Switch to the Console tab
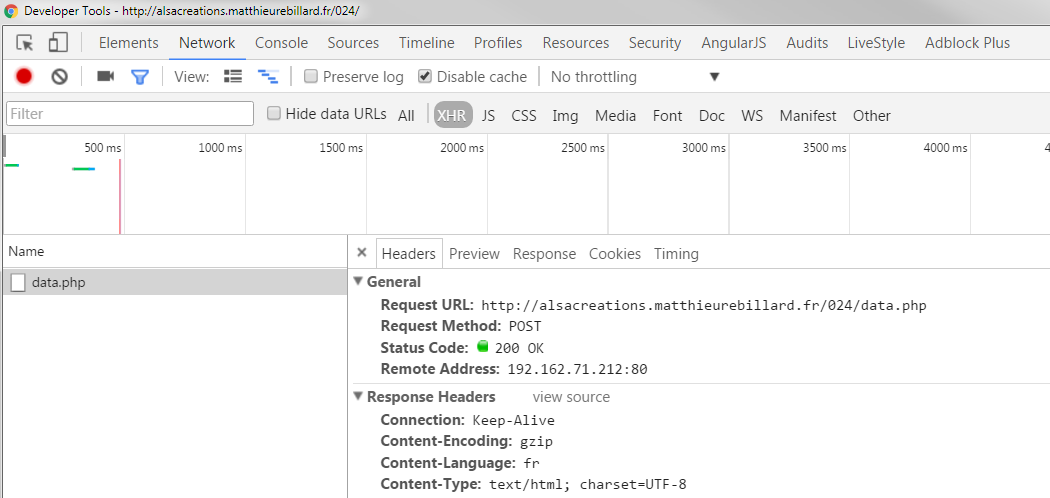Viewport: 1050px width, 498px height. 281,43
